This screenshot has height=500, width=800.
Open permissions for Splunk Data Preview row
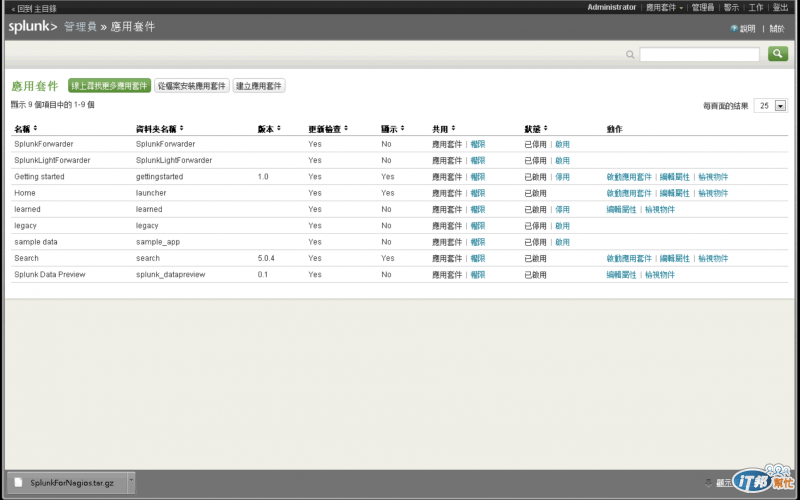pos(478,275)
